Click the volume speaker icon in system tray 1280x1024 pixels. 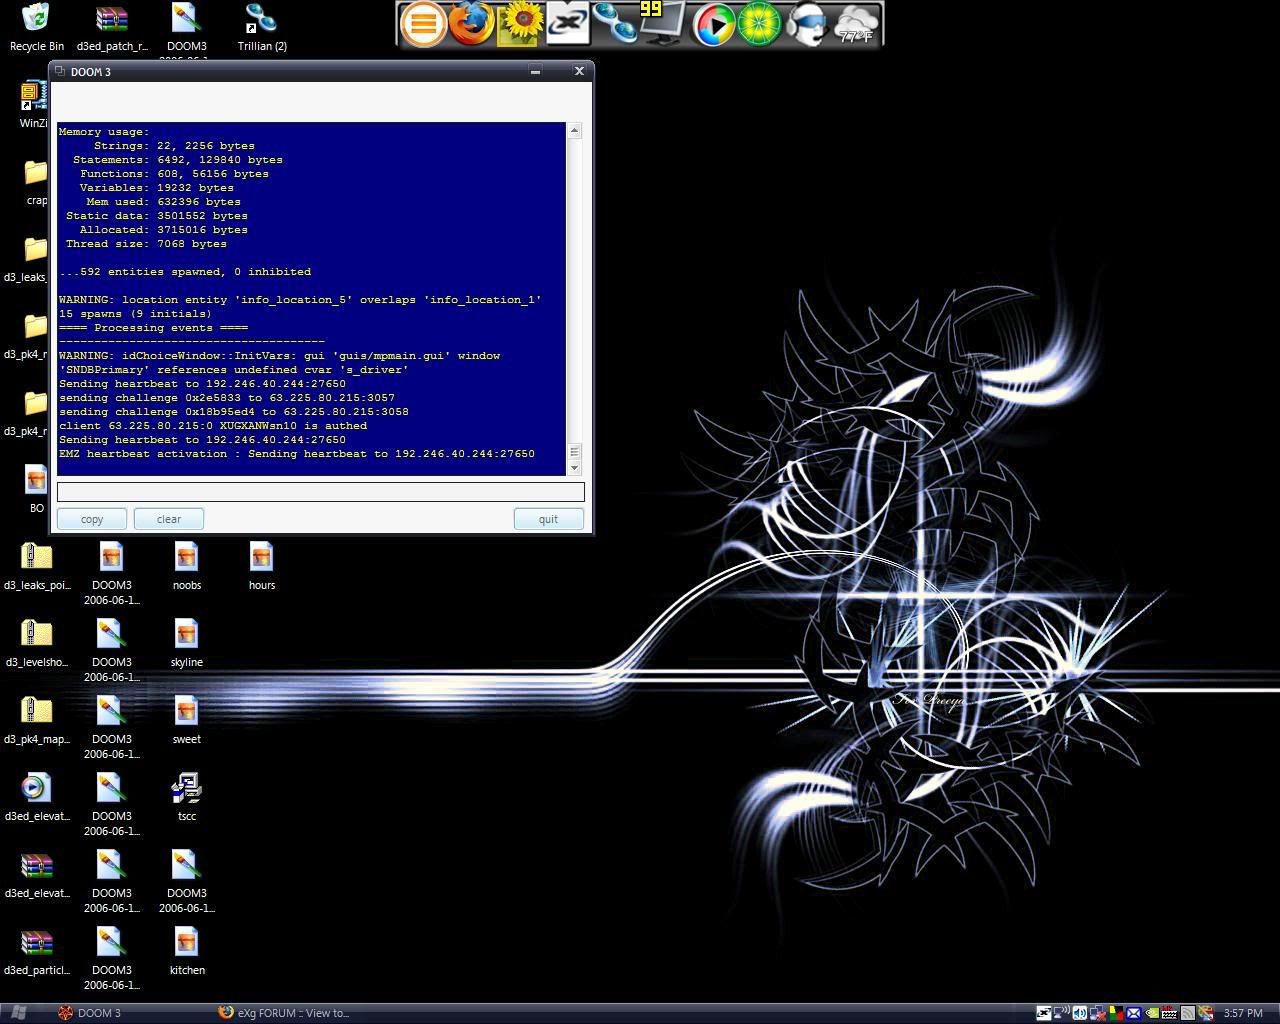click(1080, 1013)
